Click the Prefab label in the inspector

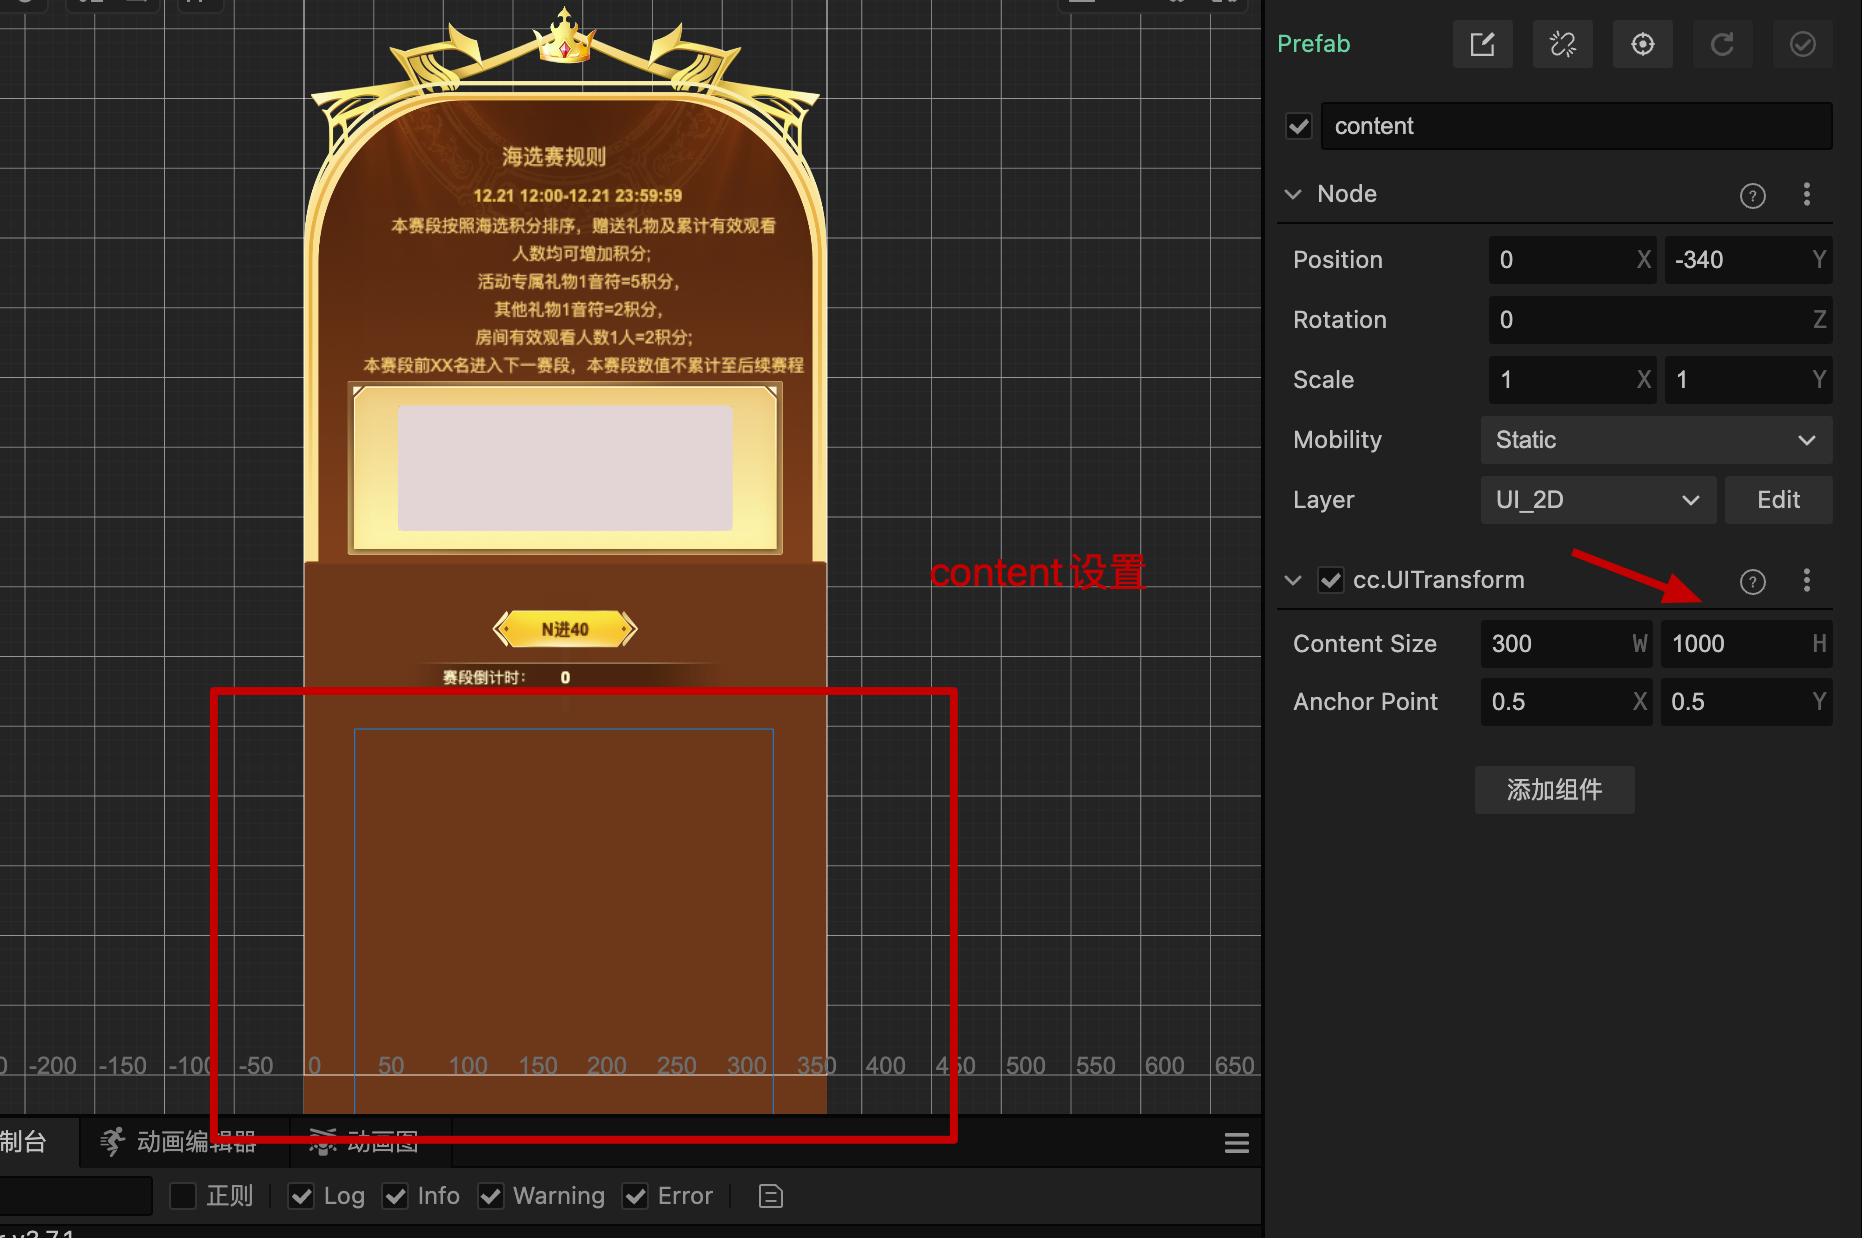1313,44
